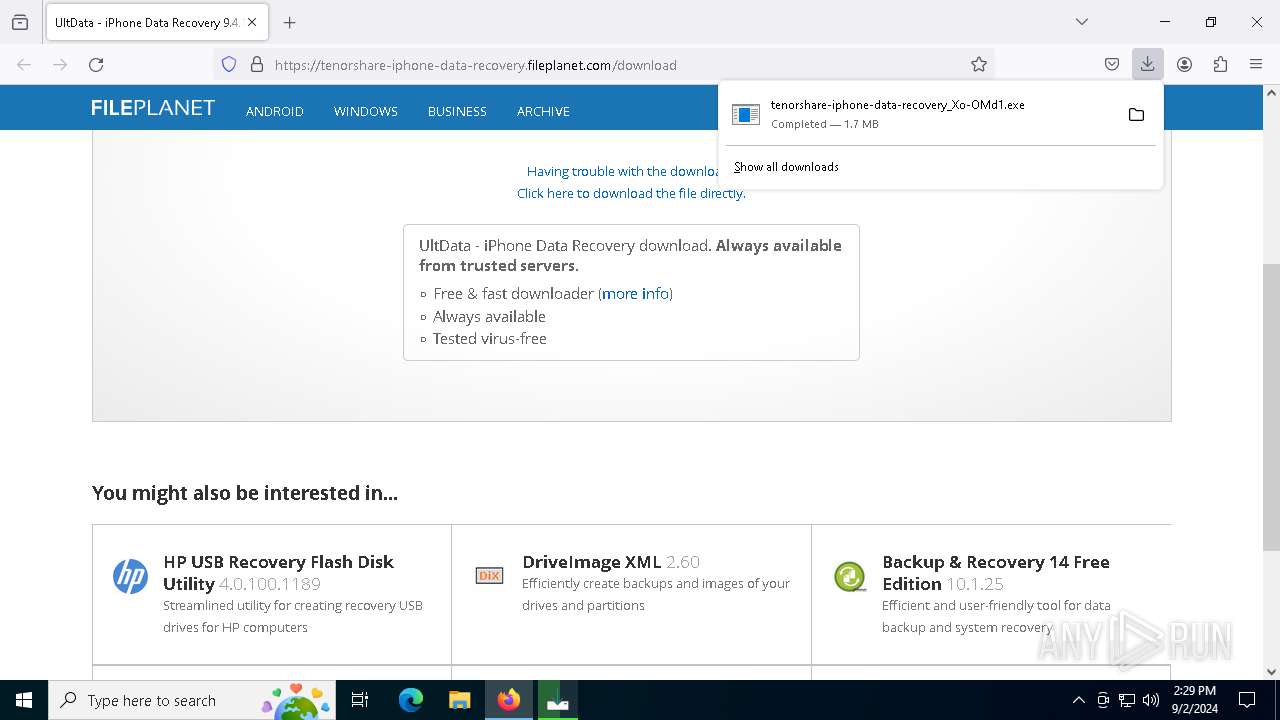Screen dimensions: 1280x720
Task: Open File Explorer from taskbar
Action: point(459,700)
